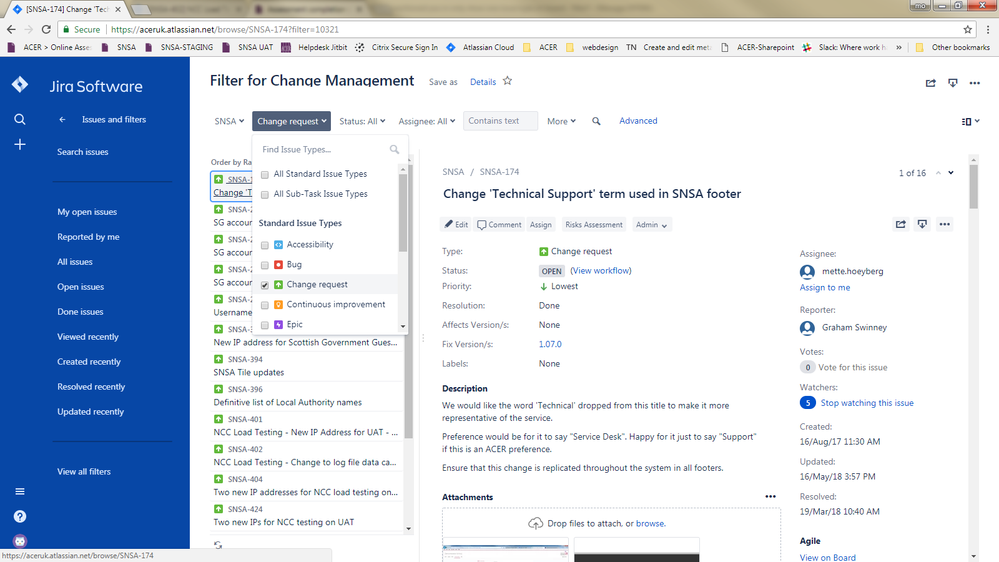Viewport: 999px width, 562px height.
Task: Open issue SNSA-394 SNSA Tile updates
Action: [x=307, y=366]
